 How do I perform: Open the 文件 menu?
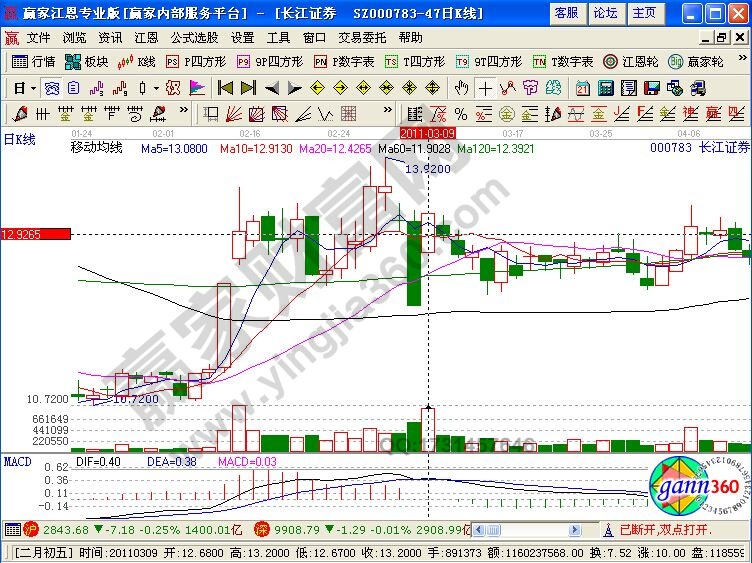coord(38,37)
